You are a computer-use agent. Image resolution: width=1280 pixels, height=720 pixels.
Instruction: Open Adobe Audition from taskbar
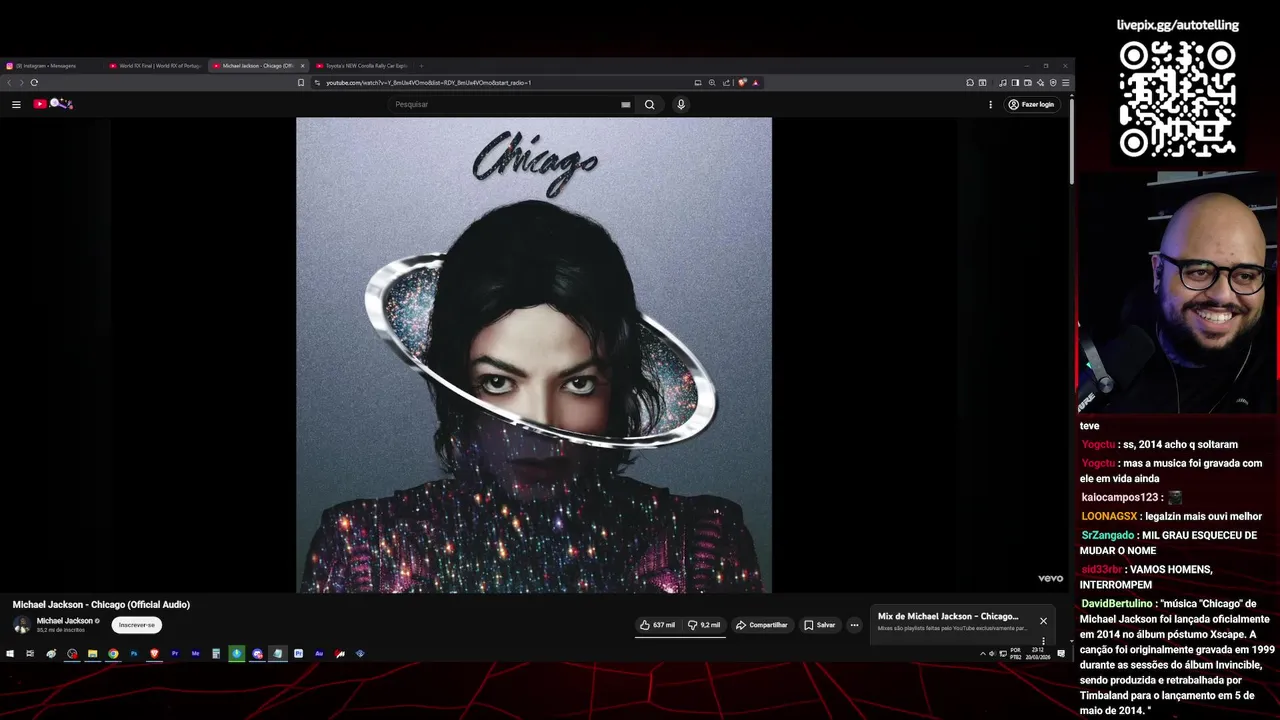pyautogui.click(x=319, y=654)
